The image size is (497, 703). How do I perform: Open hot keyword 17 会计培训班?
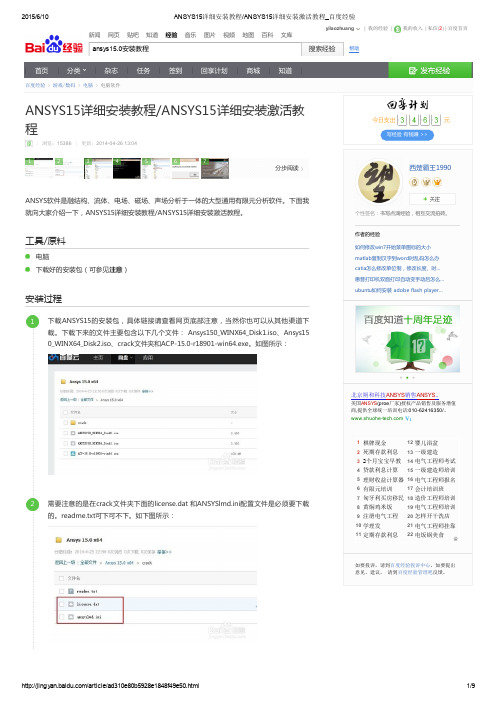pyautogui.click(x=429, y=489)
